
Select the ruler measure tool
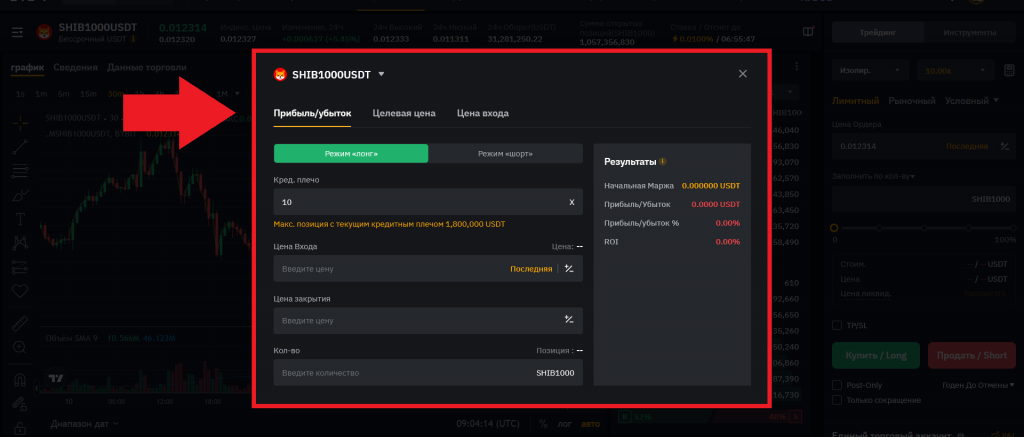(x=20, y=323)
